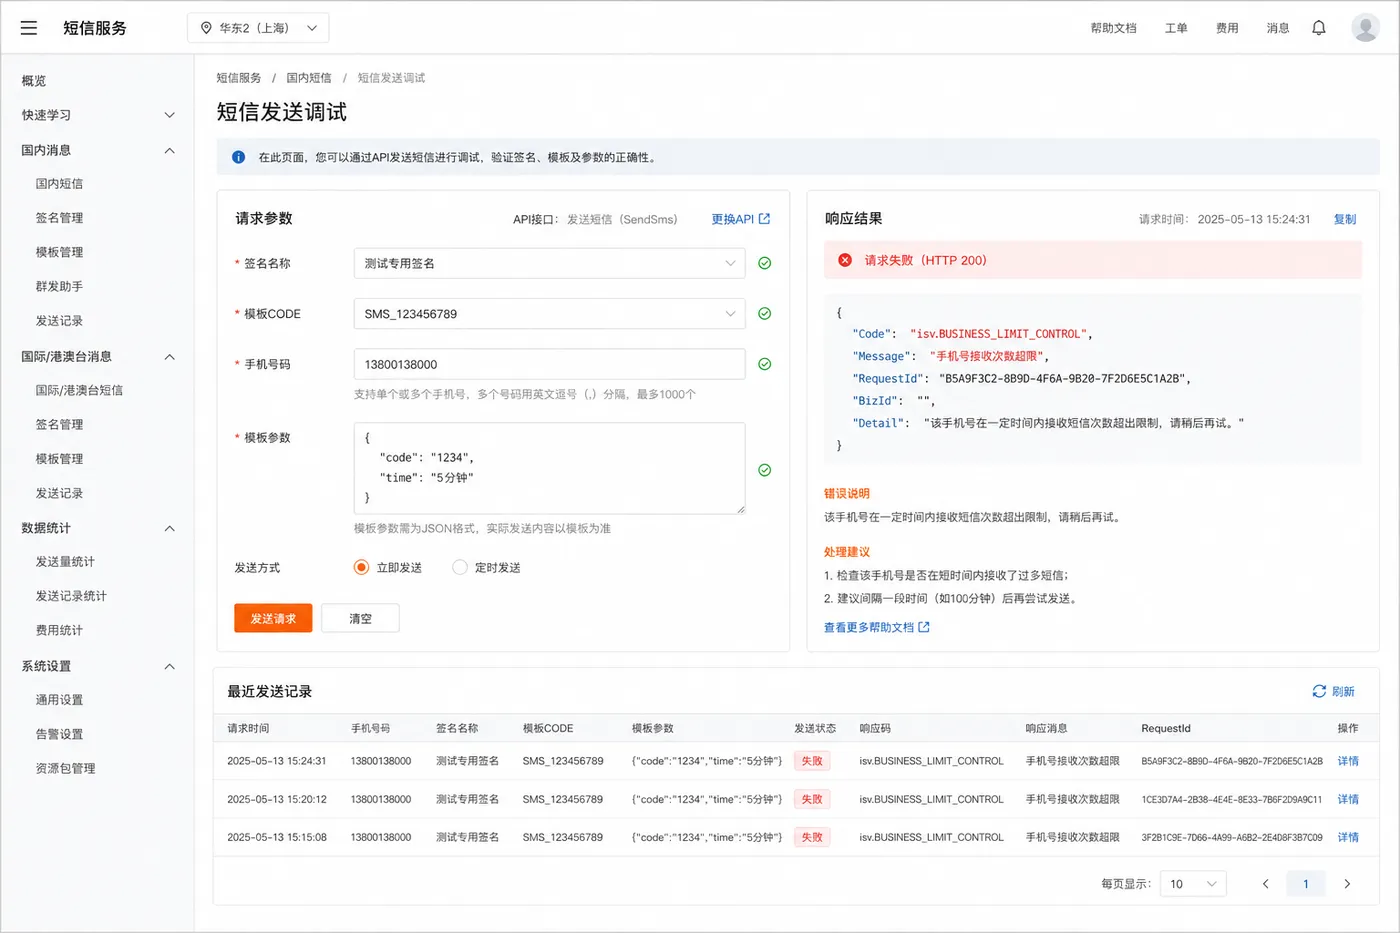Open 模板管理 under 国内消息
The width and height of the screenshot is (1400, 933).
coord(60,252)
